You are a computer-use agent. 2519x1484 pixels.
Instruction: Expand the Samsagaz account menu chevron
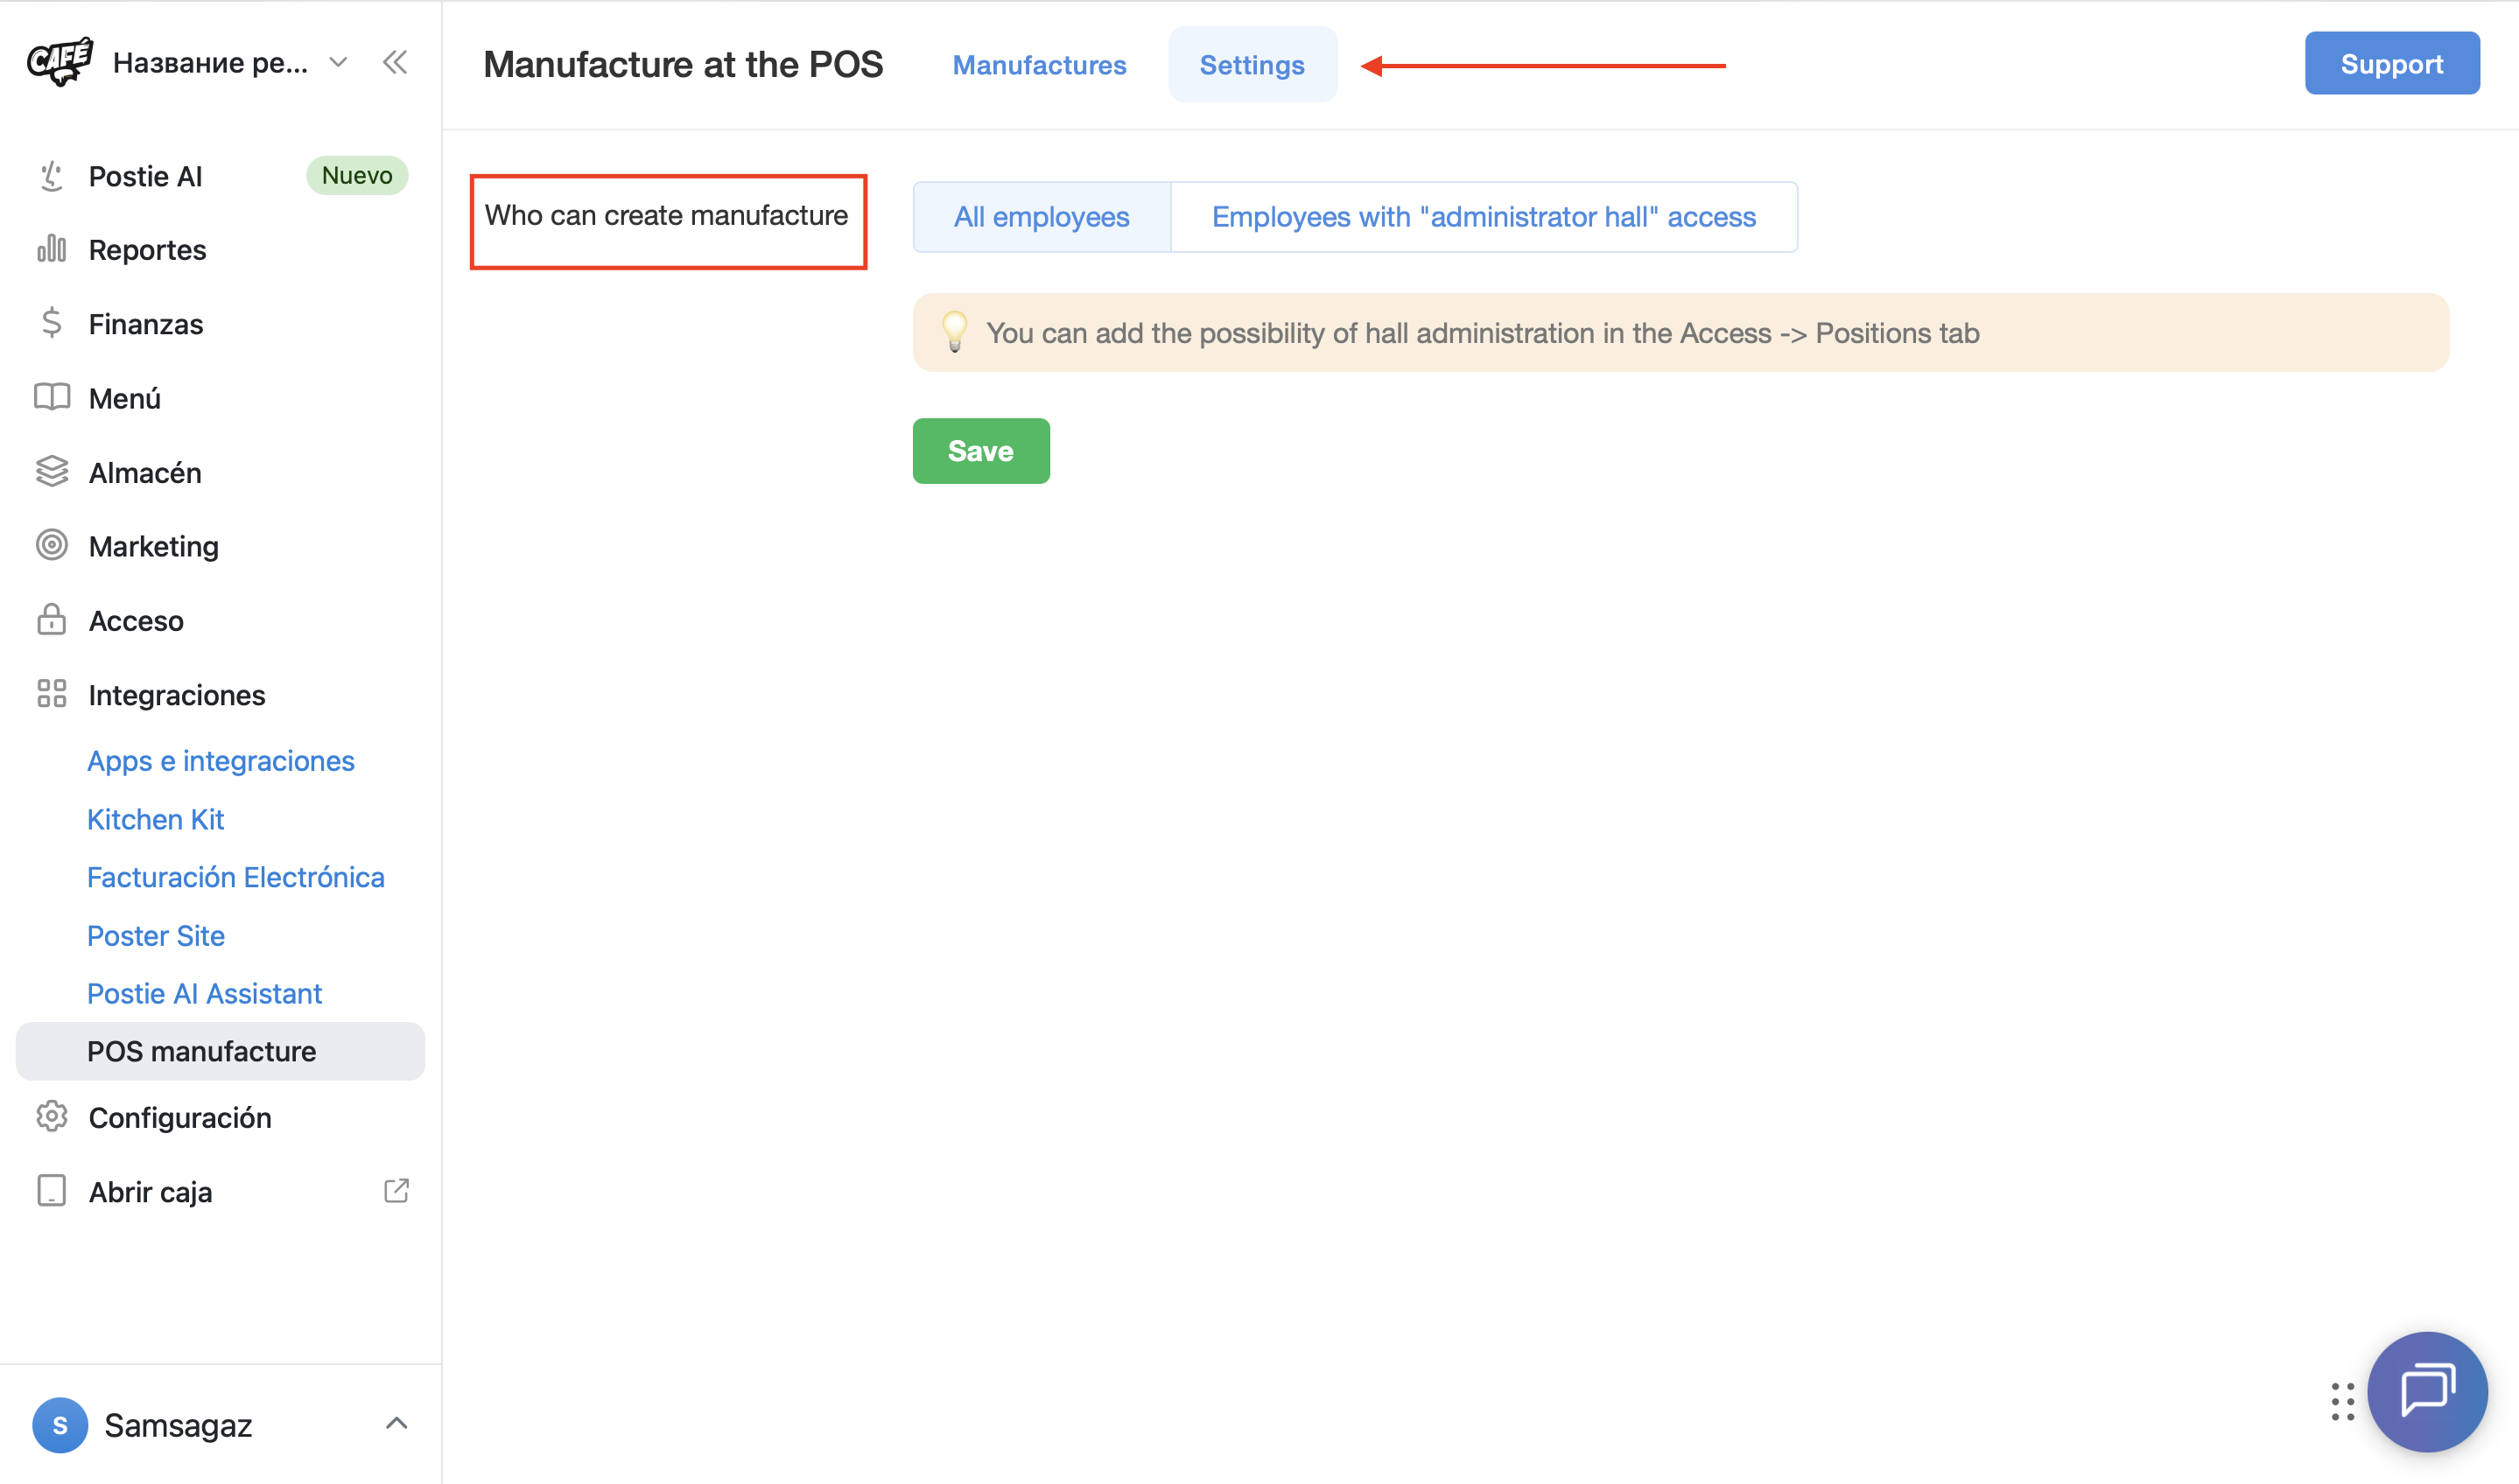[396, 1424]
